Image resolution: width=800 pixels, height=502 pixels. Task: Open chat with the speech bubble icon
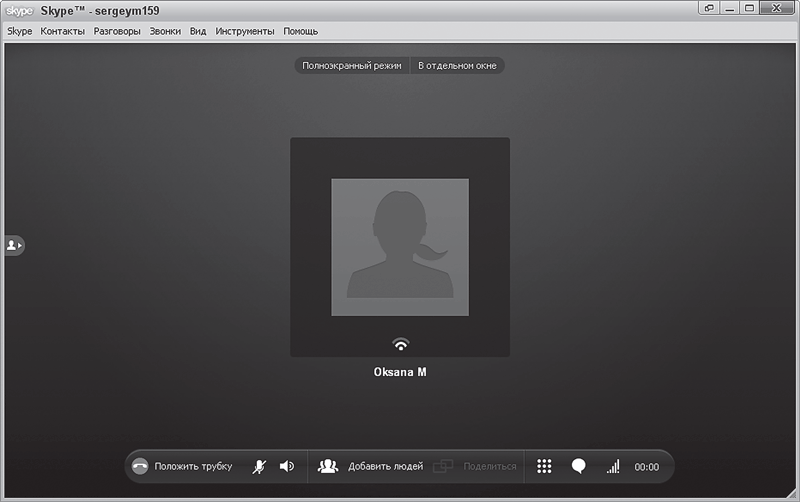(579, 466)
